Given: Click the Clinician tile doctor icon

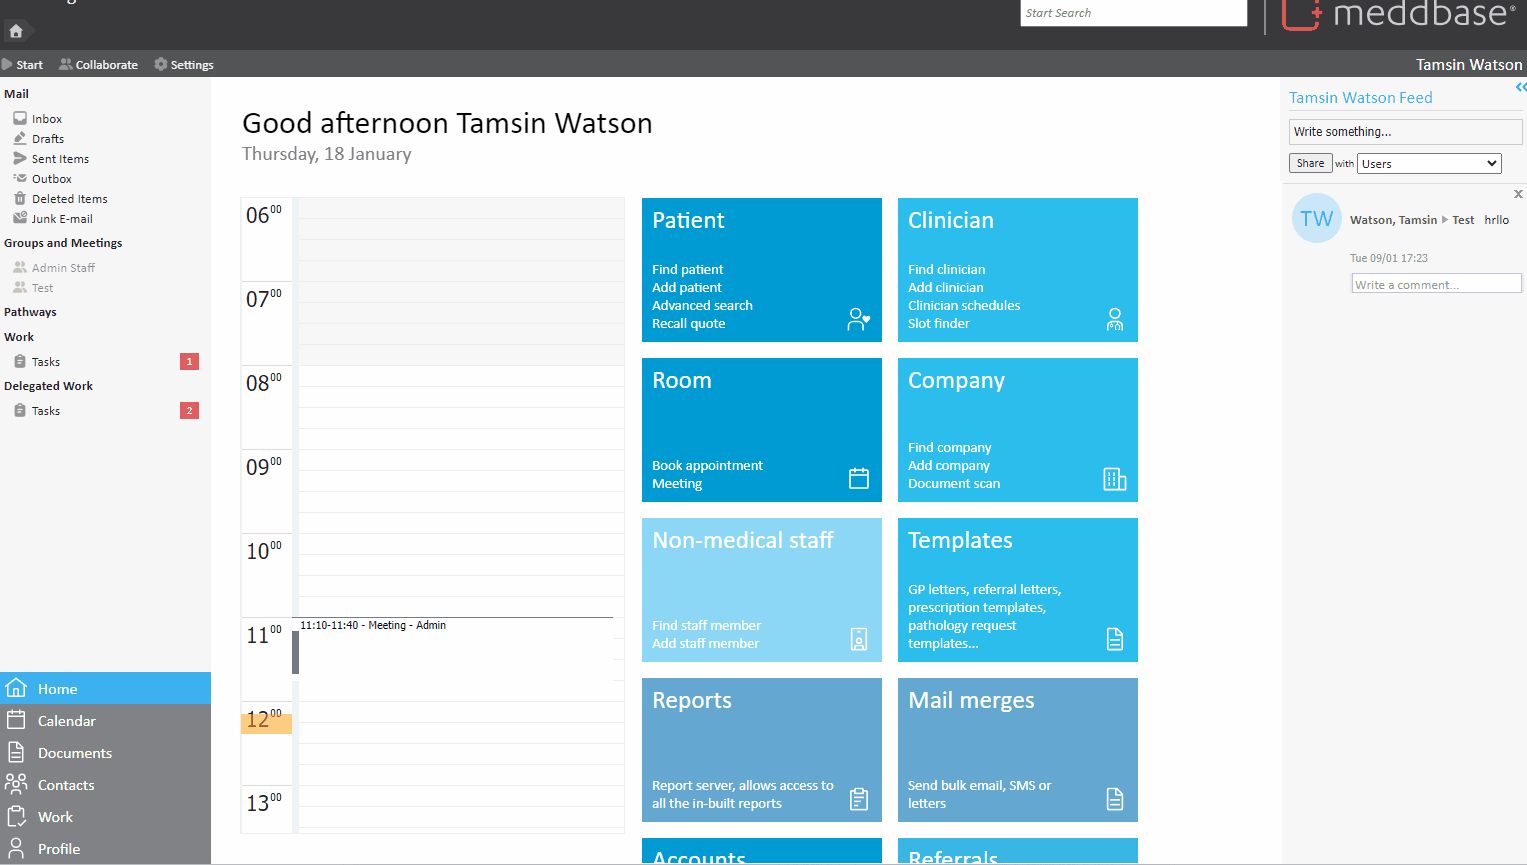Looking at the screenshot, I should click(1114, 319).
